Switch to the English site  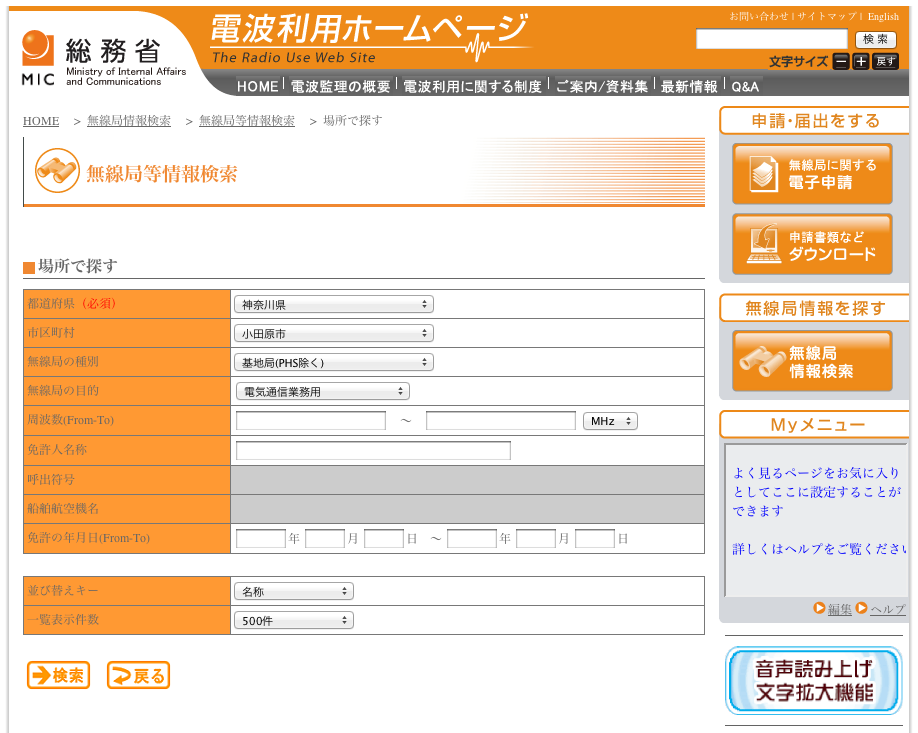tap(883, 16)
